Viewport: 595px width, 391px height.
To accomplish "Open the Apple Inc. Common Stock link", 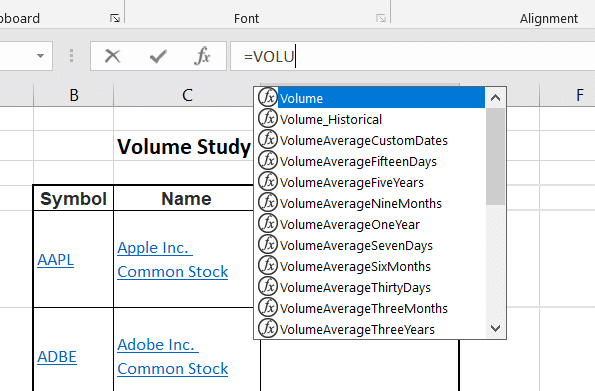I will click(x=173, y=260).
